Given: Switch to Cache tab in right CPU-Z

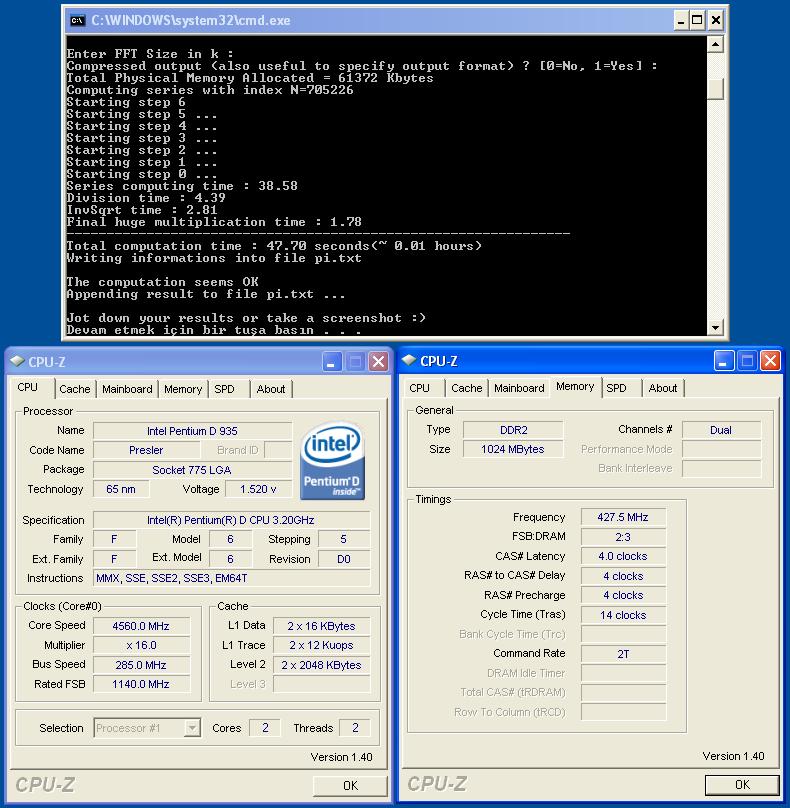Looking at the screenshot, I should tap(467, 388).
